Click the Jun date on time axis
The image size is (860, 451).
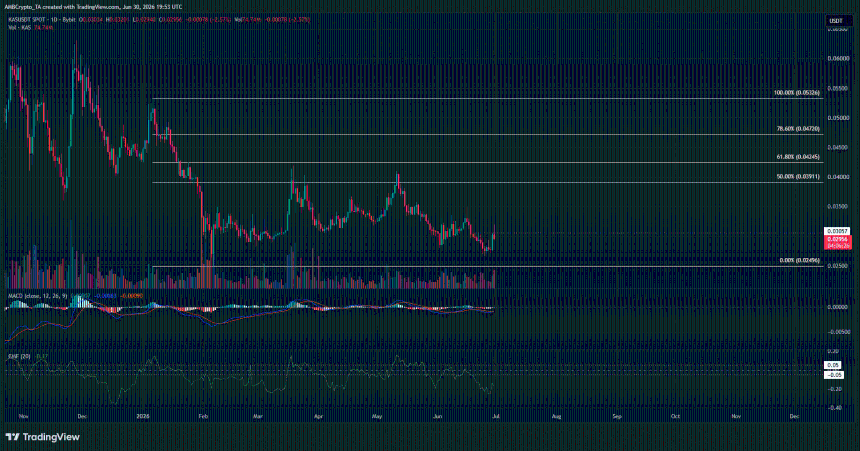[437, 416]
